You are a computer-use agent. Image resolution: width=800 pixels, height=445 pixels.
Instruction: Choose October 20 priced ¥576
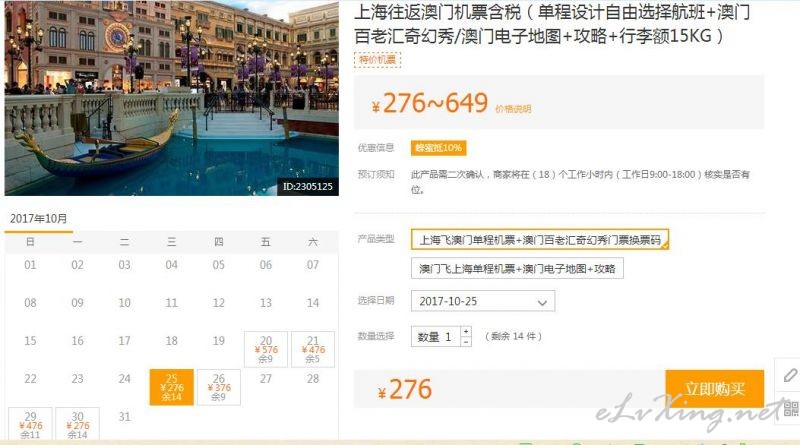pyautogui.click(x=266, y=350)
